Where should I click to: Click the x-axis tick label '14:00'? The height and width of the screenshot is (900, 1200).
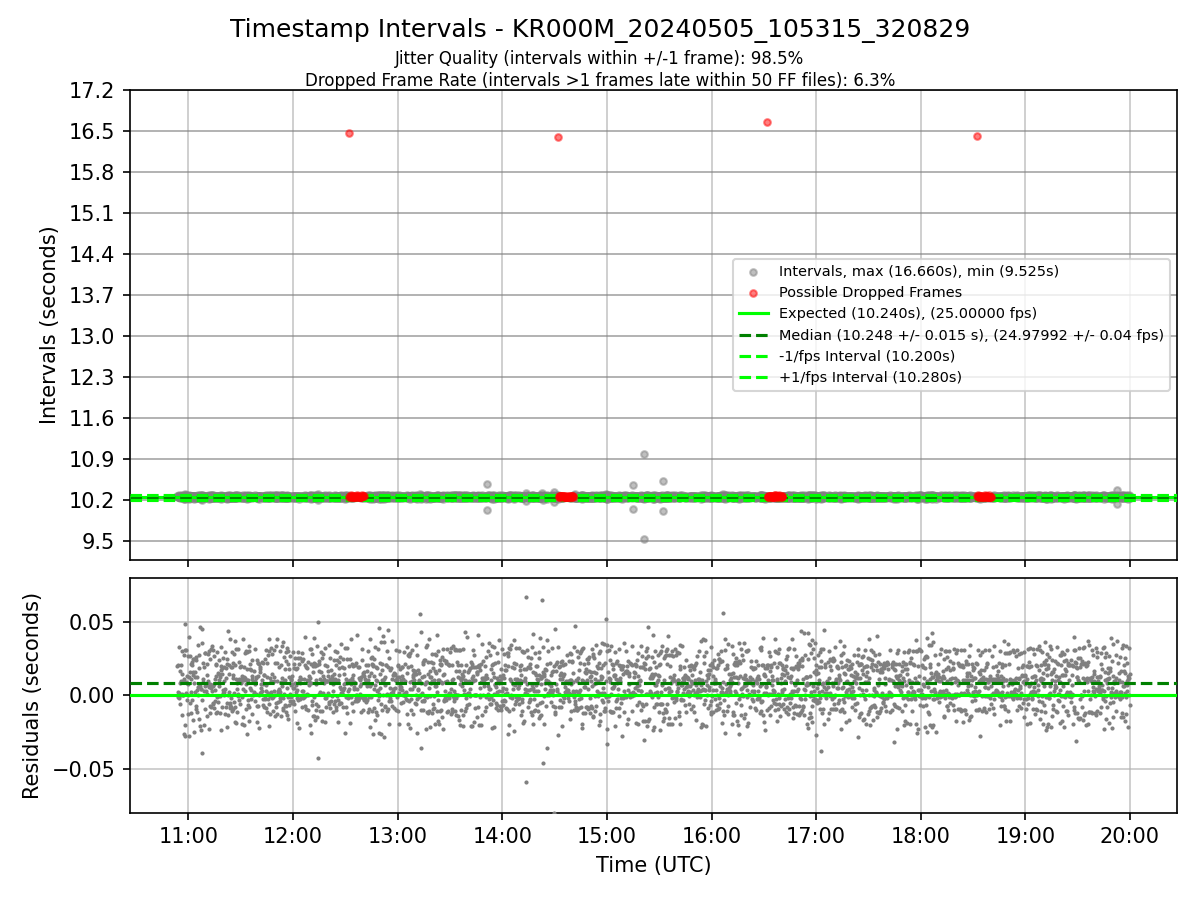coord(502,835)
